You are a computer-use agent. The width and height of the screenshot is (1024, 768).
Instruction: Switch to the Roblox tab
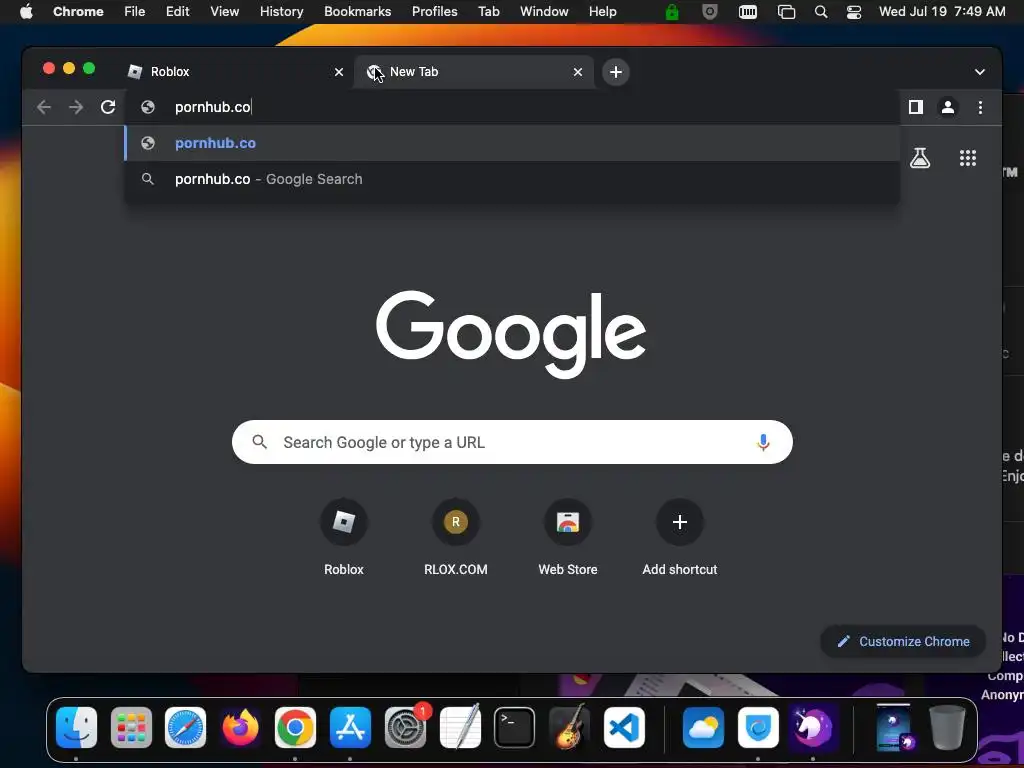[x=233, y=72]
